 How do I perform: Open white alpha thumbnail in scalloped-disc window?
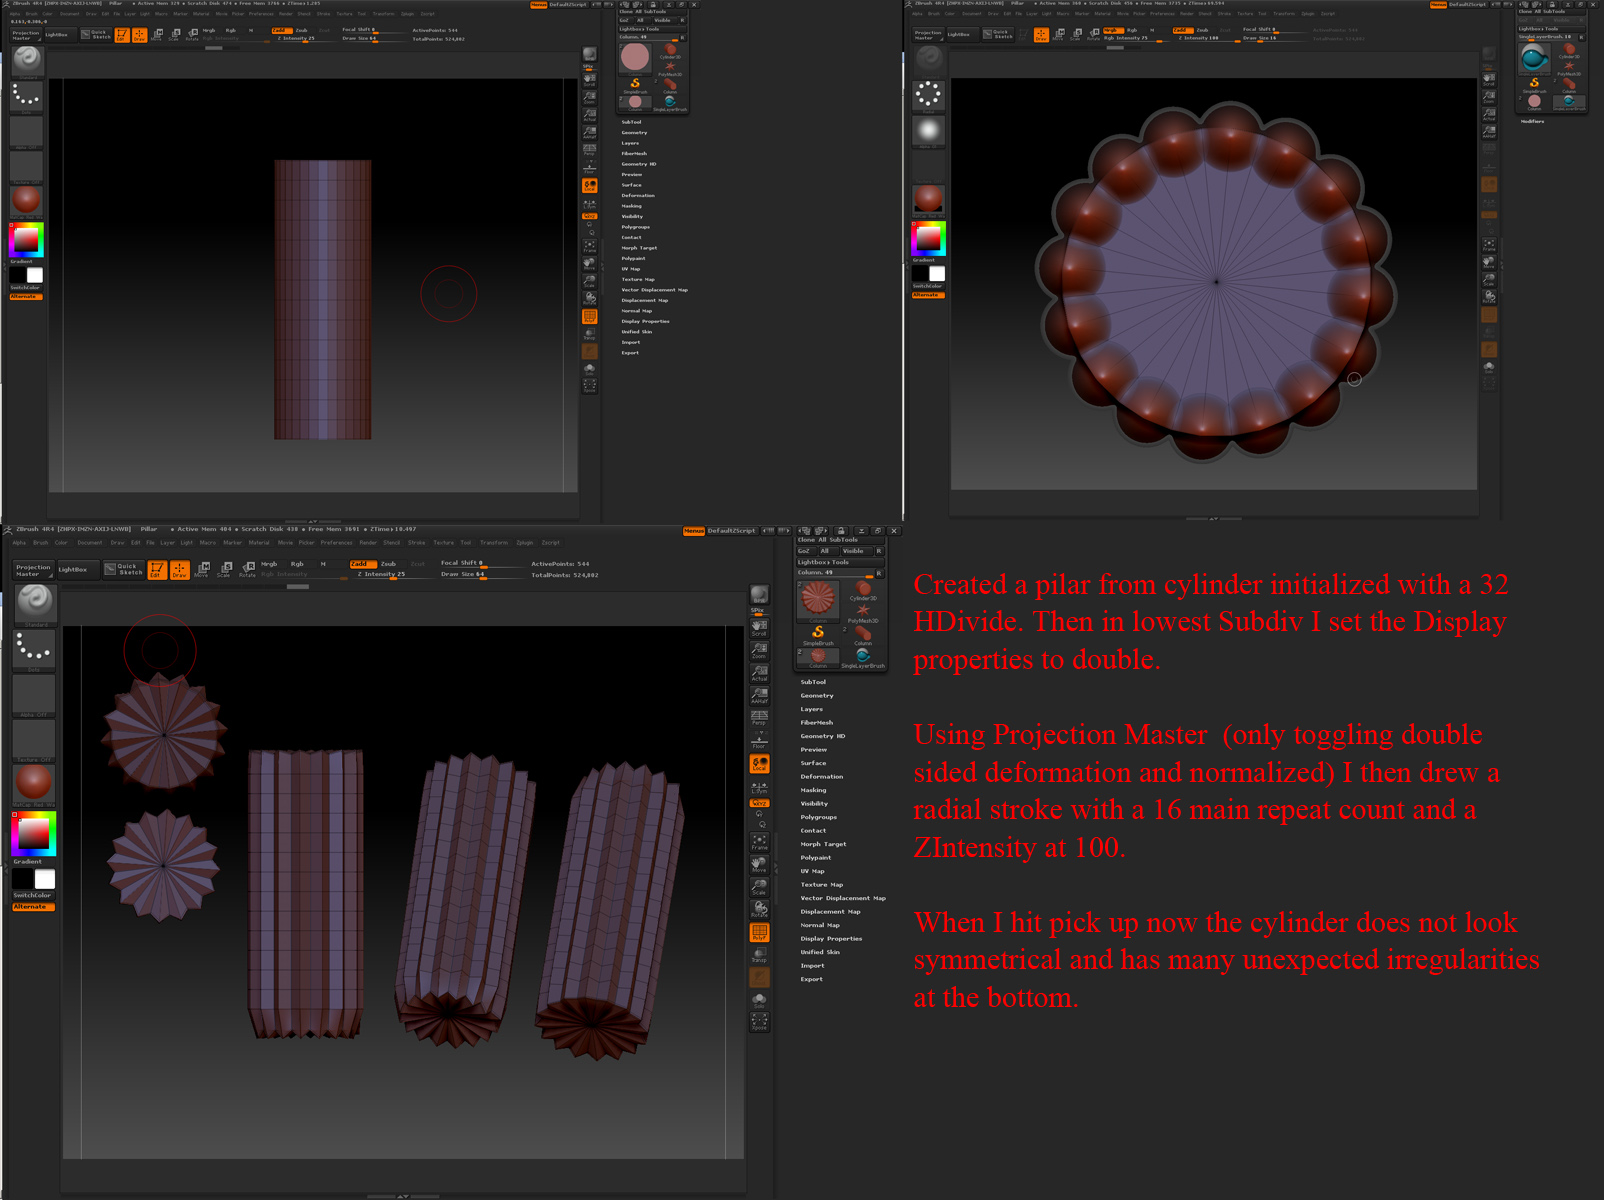coord(928,131)
